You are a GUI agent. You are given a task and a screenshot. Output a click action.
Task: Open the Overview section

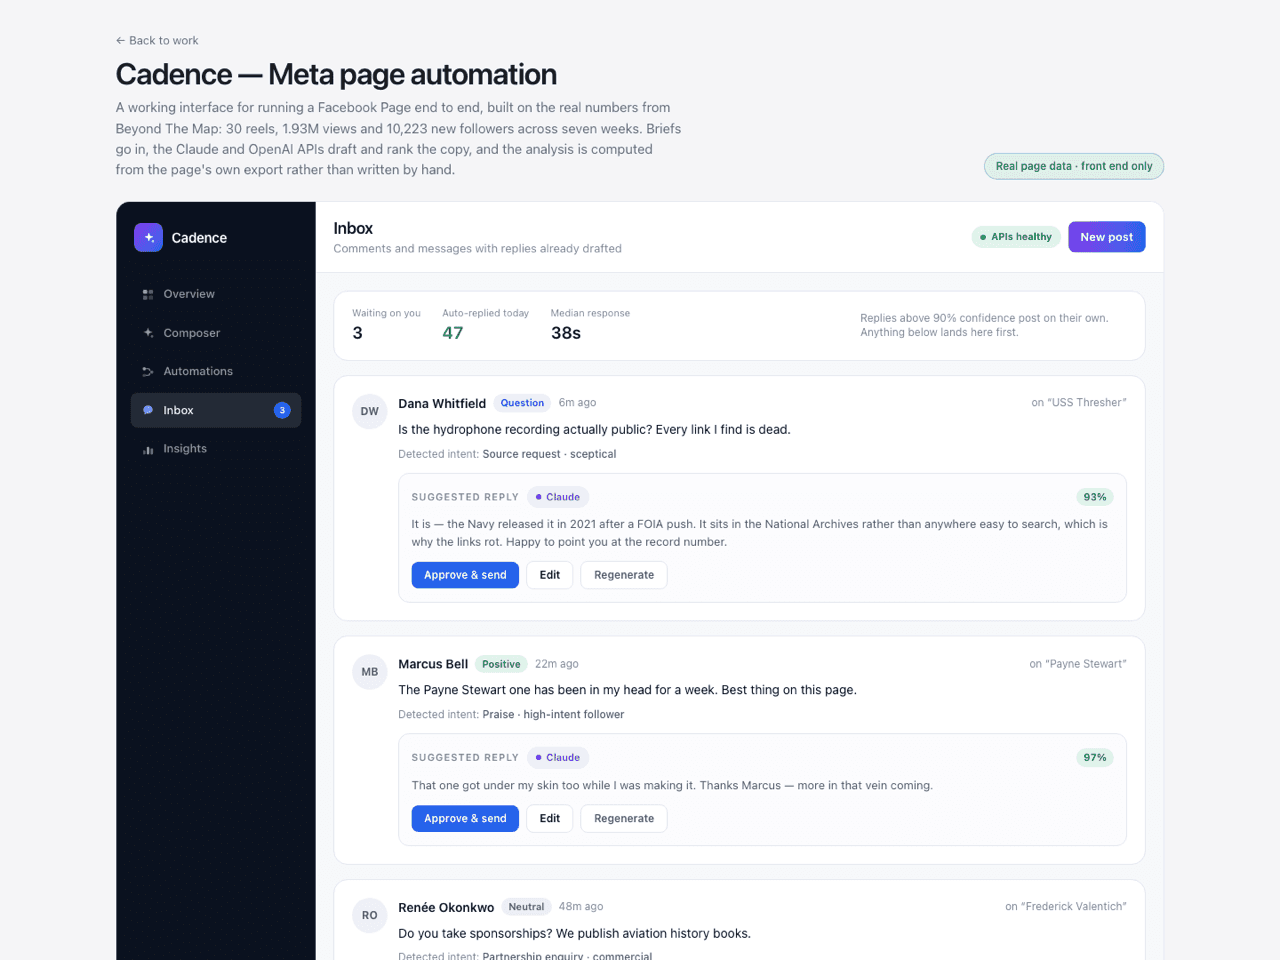pos(216,294)
